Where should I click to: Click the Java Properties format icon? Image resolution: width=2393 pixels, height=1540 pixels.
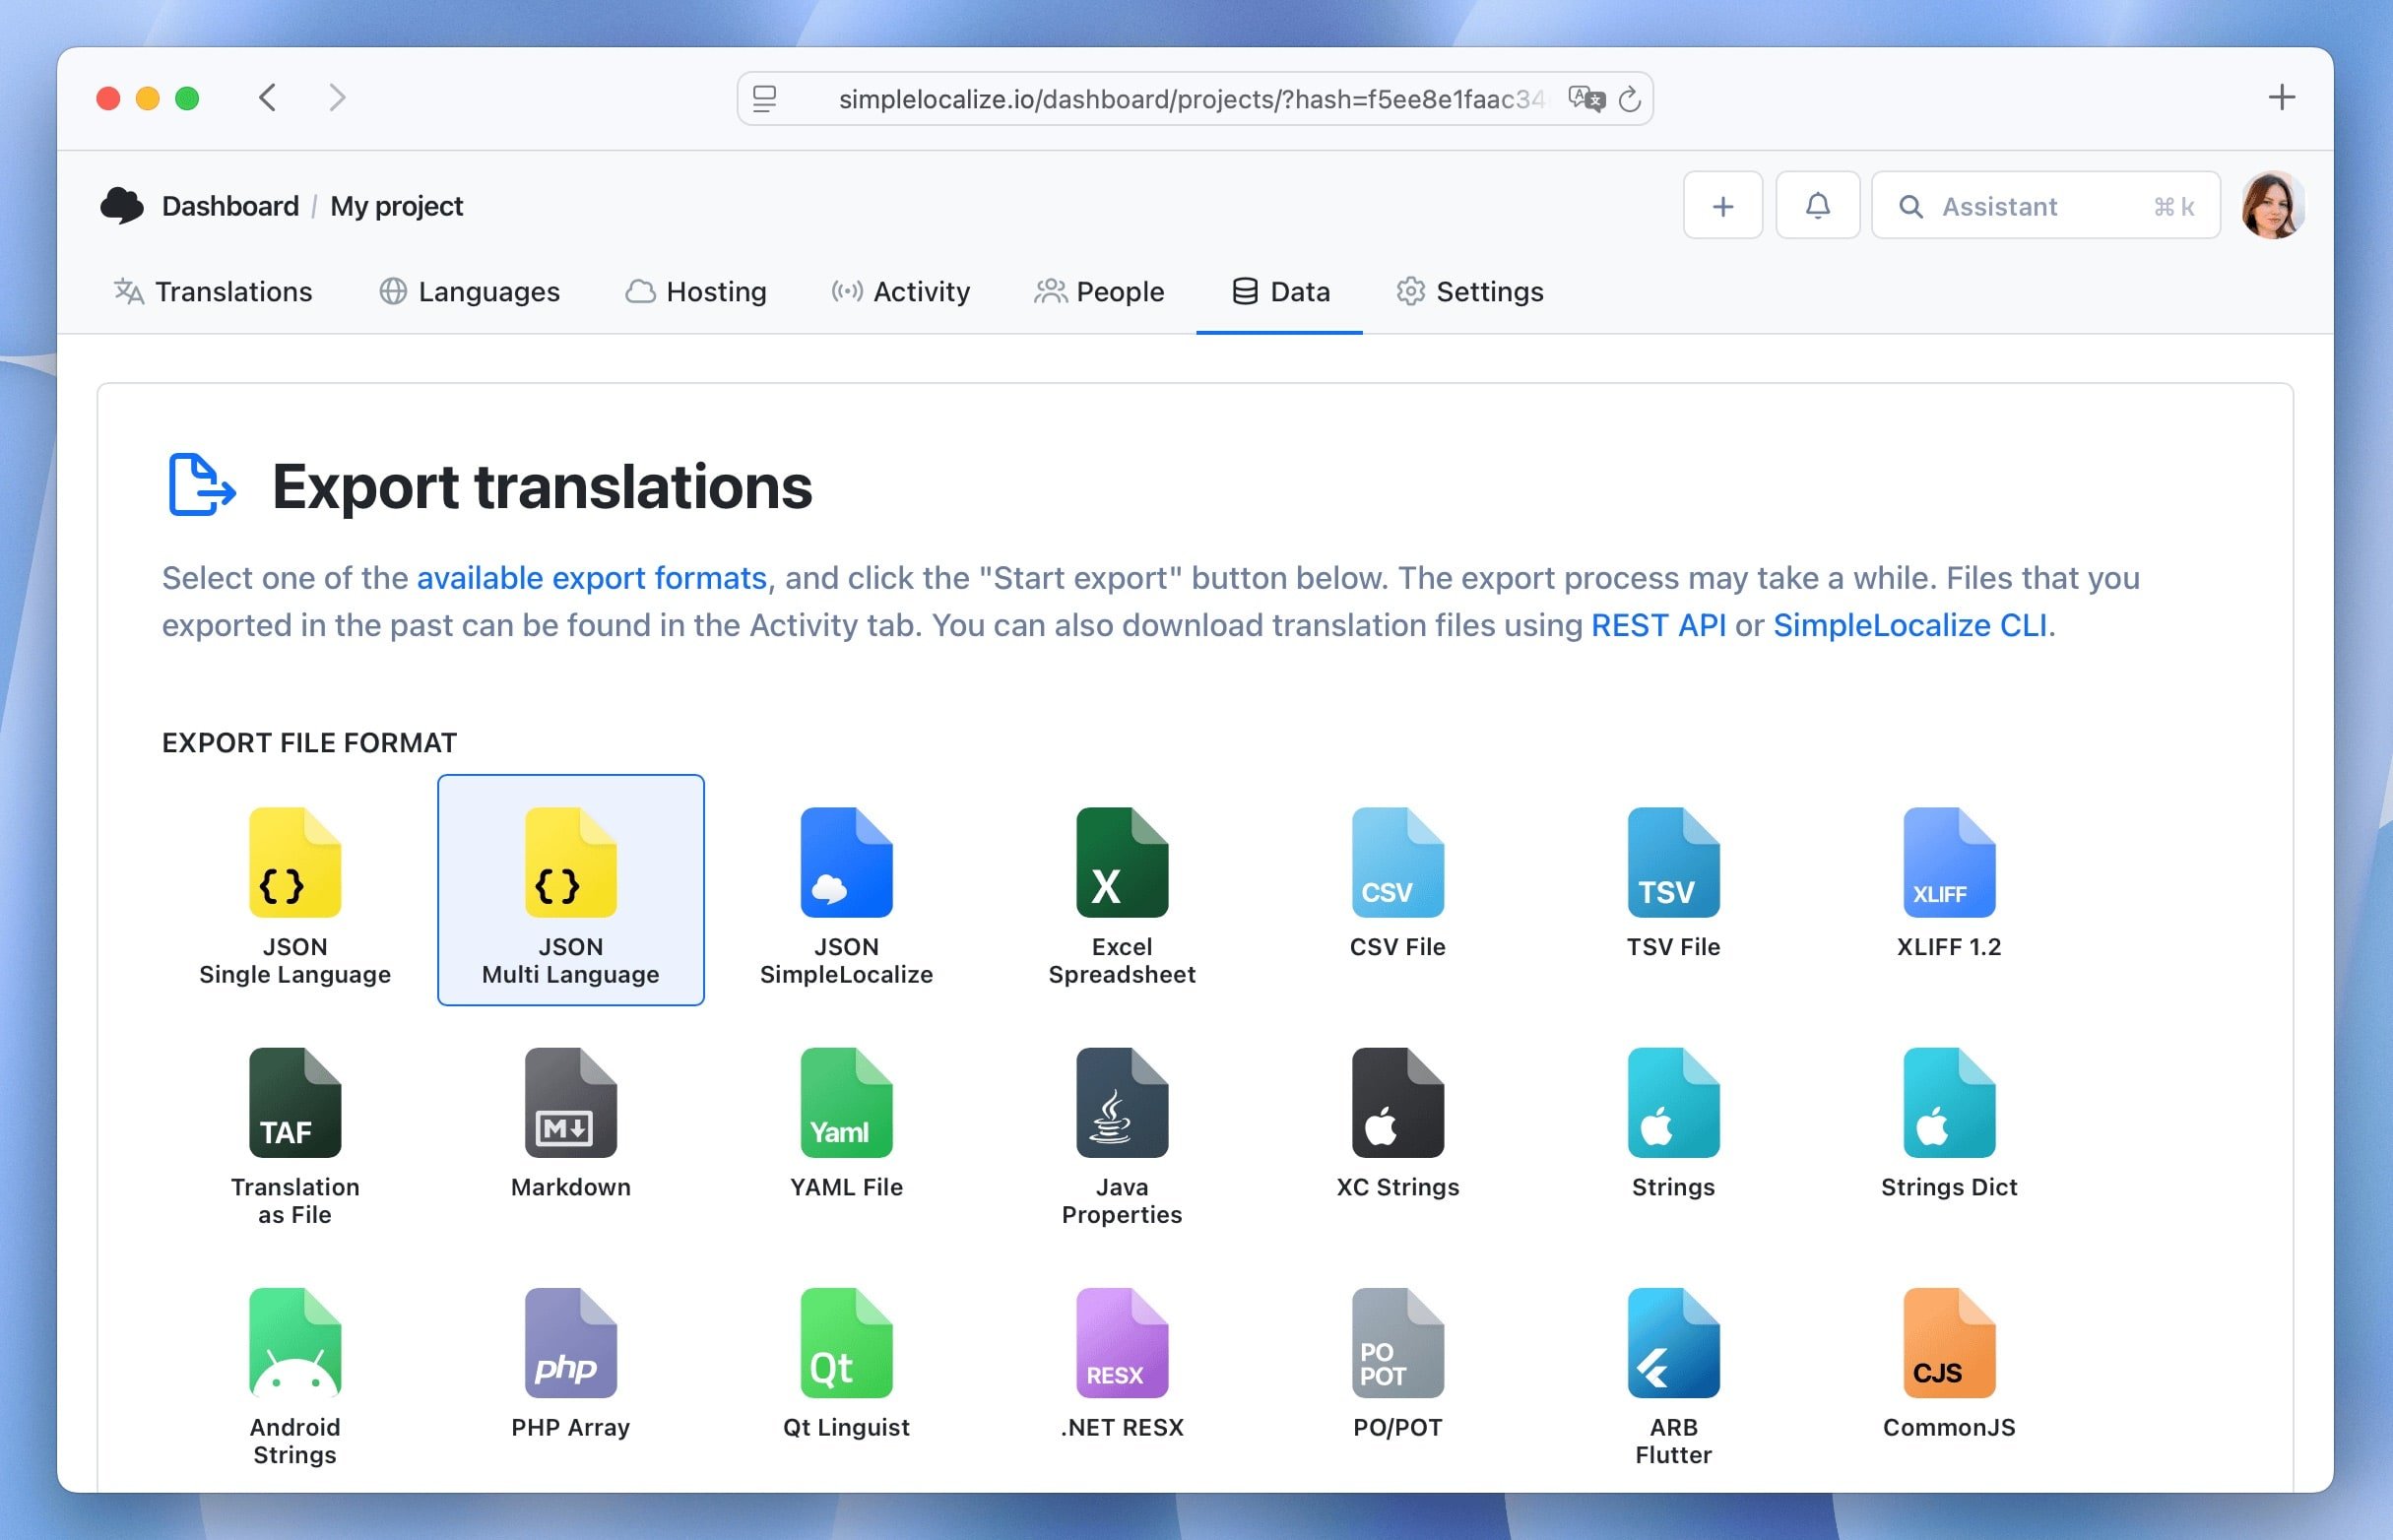pos(1121,1103)
